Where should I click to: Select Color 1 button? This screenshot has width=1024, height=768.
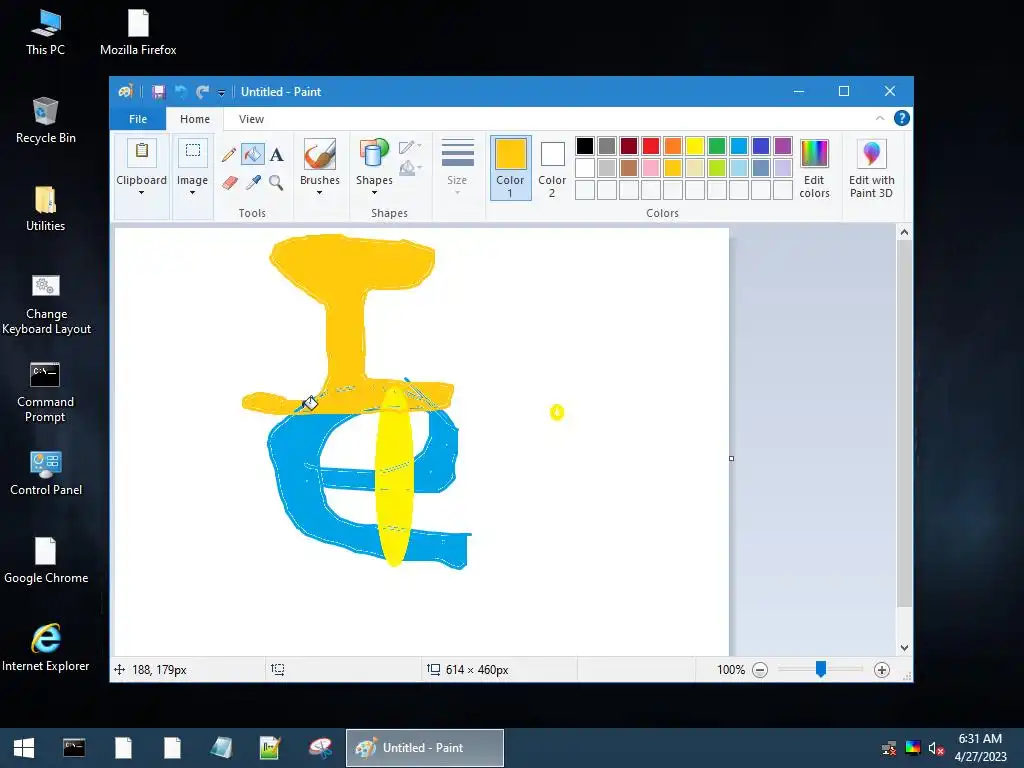510,168
